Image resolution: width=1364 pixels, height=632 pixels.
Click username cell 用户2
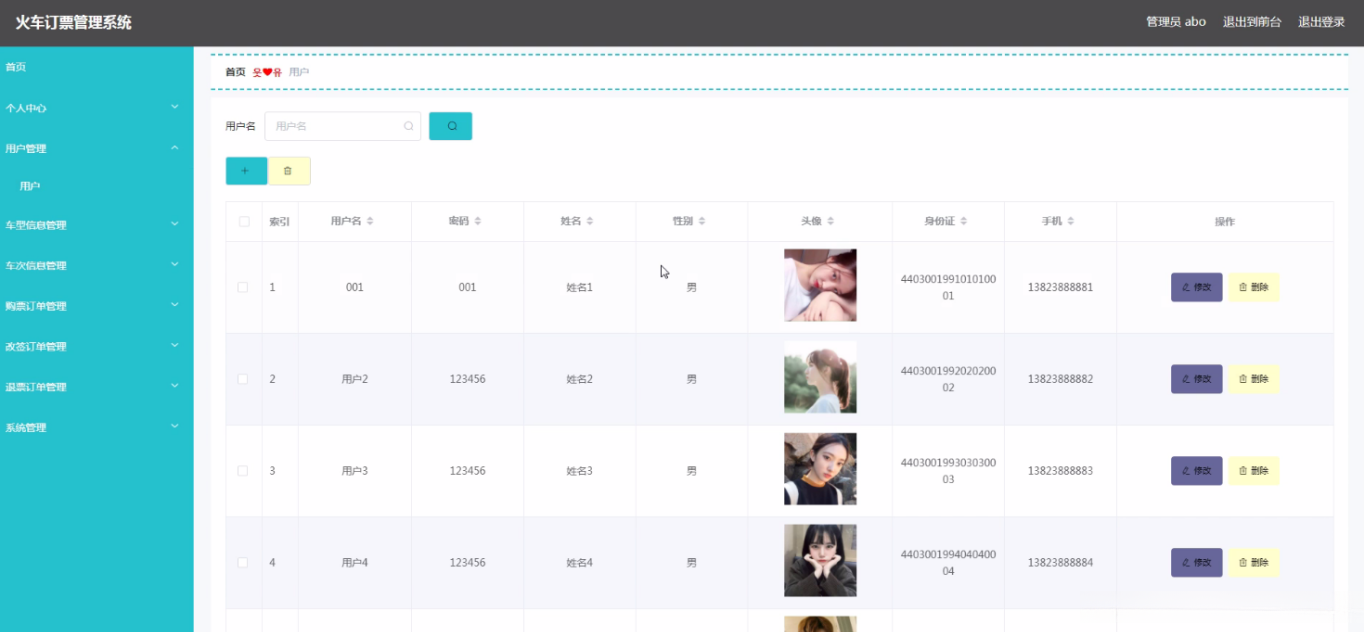[355, 379]
